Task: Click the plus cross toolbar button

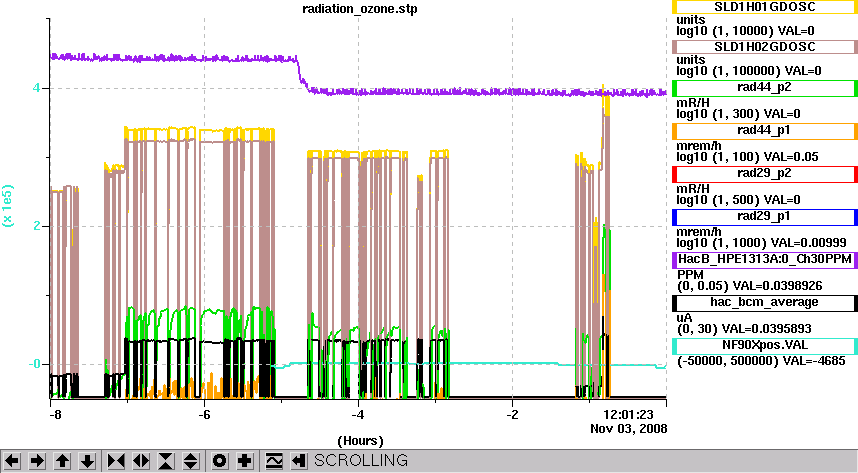Action: pos(245,461)
